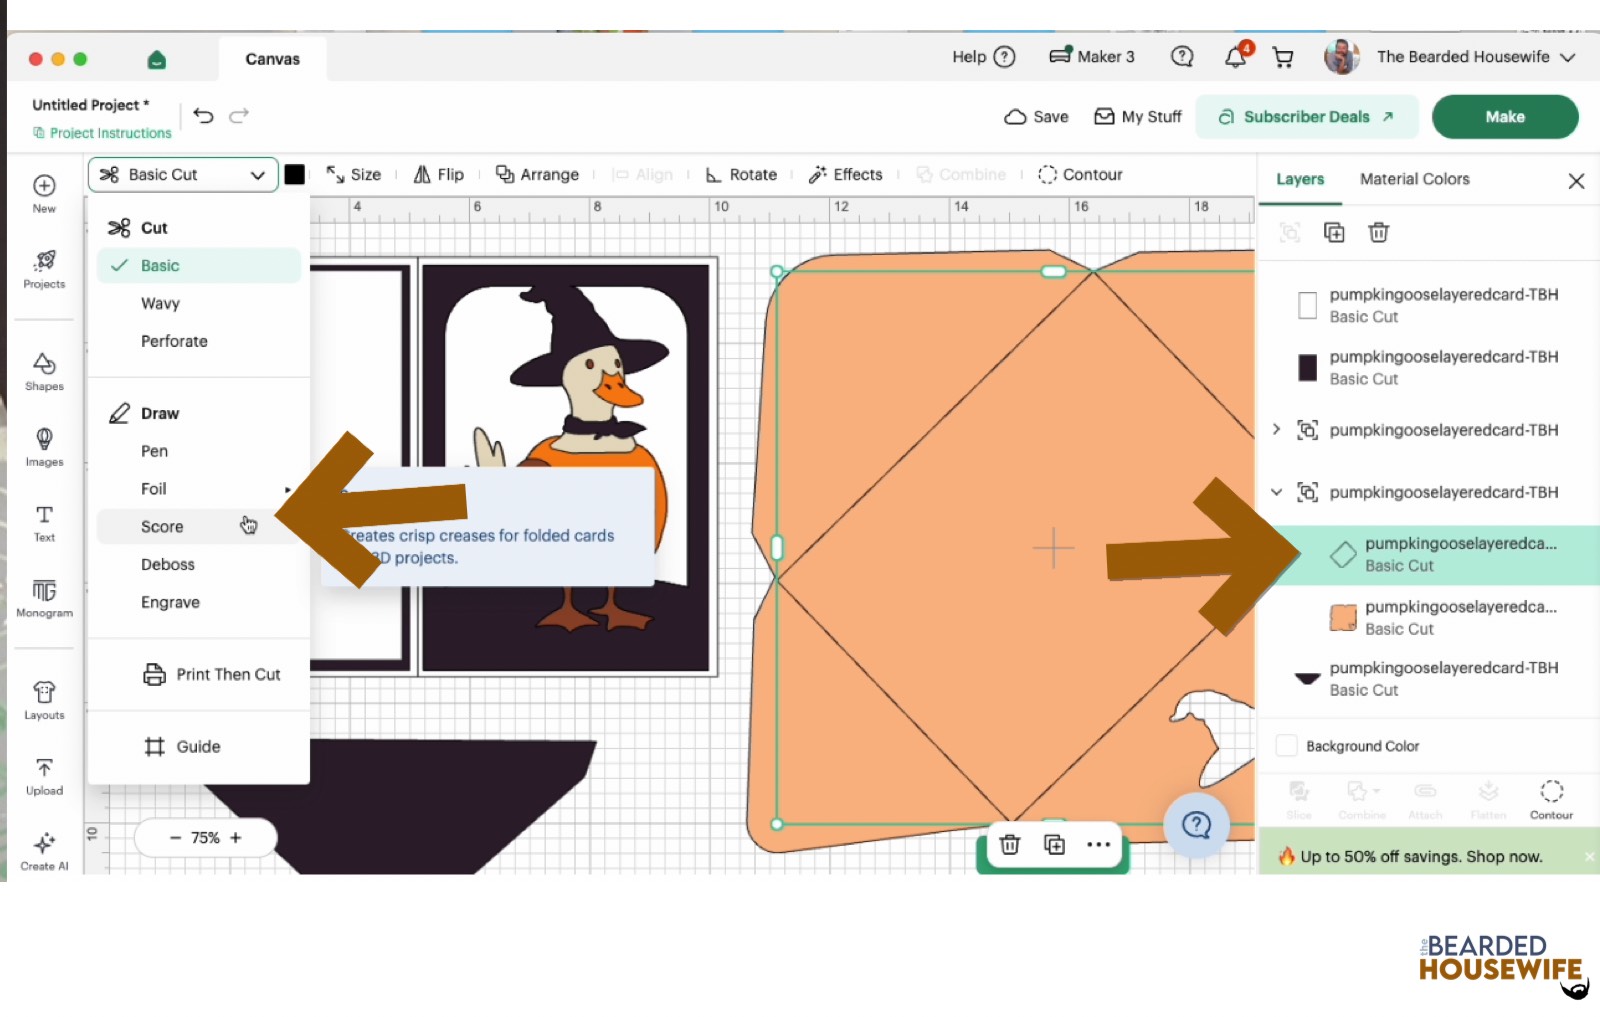Redo the last undone action

click(x=239, y=116)
